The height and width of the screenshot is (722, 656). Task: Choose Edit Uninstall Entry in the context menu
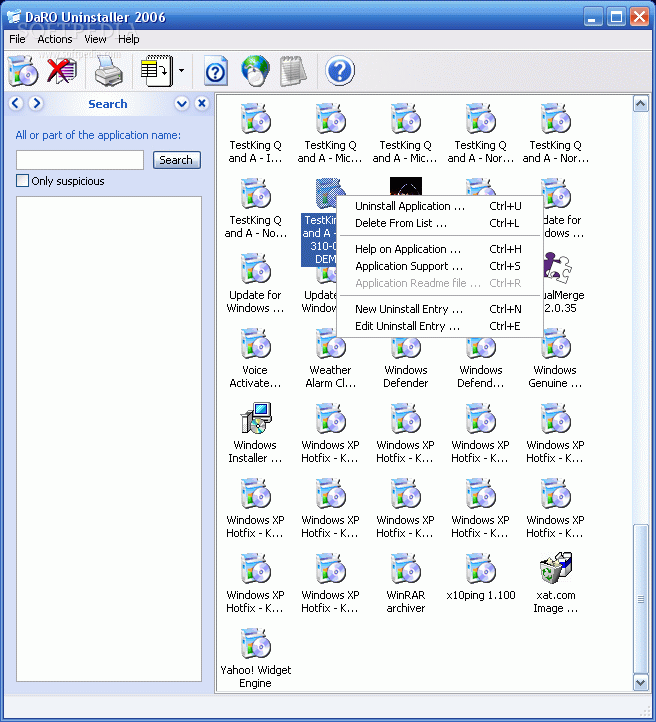(440, 326)
